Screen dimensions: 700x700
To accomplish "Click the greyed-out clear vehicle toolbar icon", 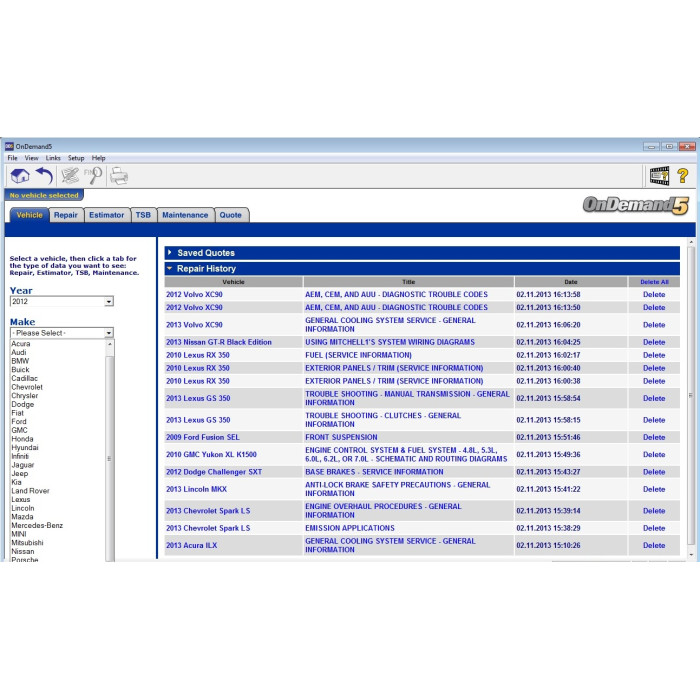I will pos(70,175).
